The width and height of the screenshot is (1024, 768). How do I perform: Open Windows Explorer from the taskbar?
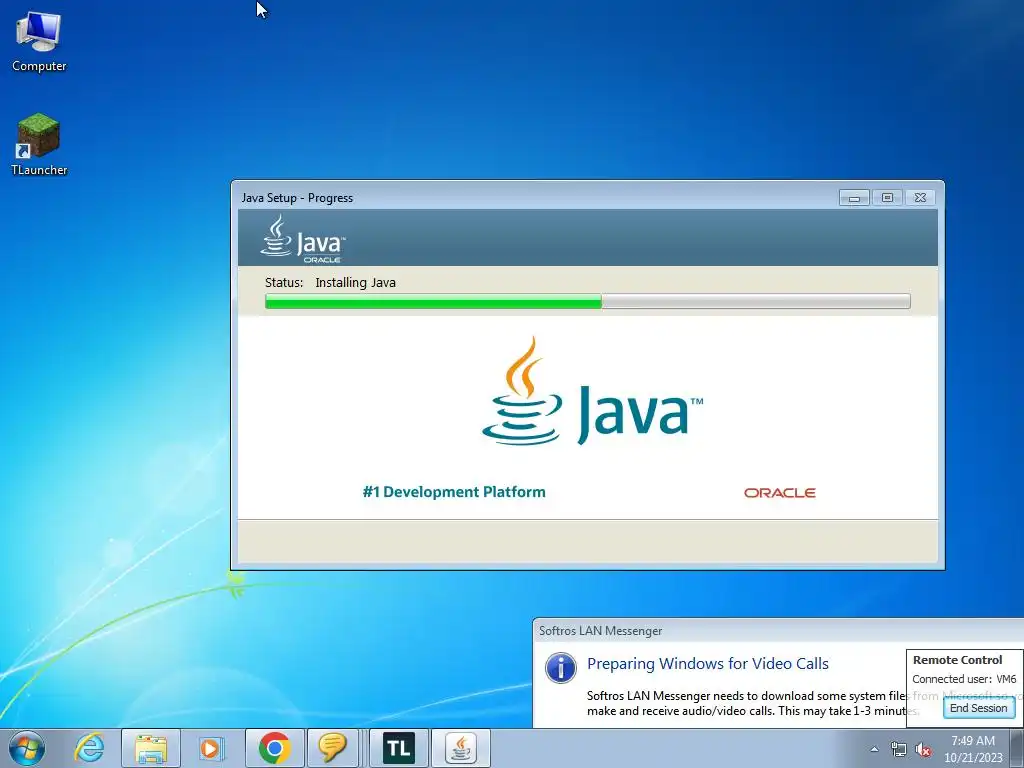pos(151,748)
